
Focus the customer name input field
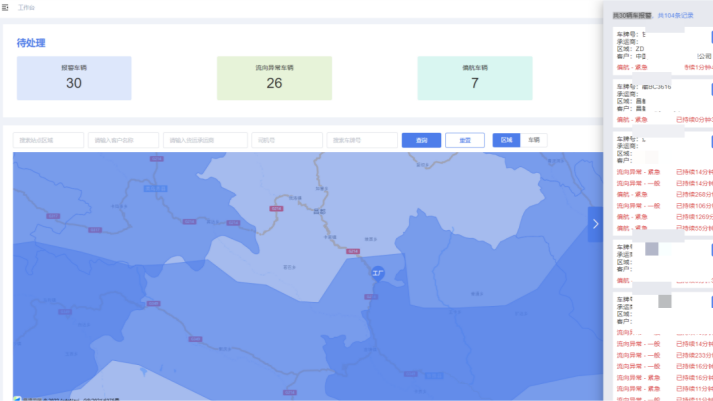pos(123,141)
